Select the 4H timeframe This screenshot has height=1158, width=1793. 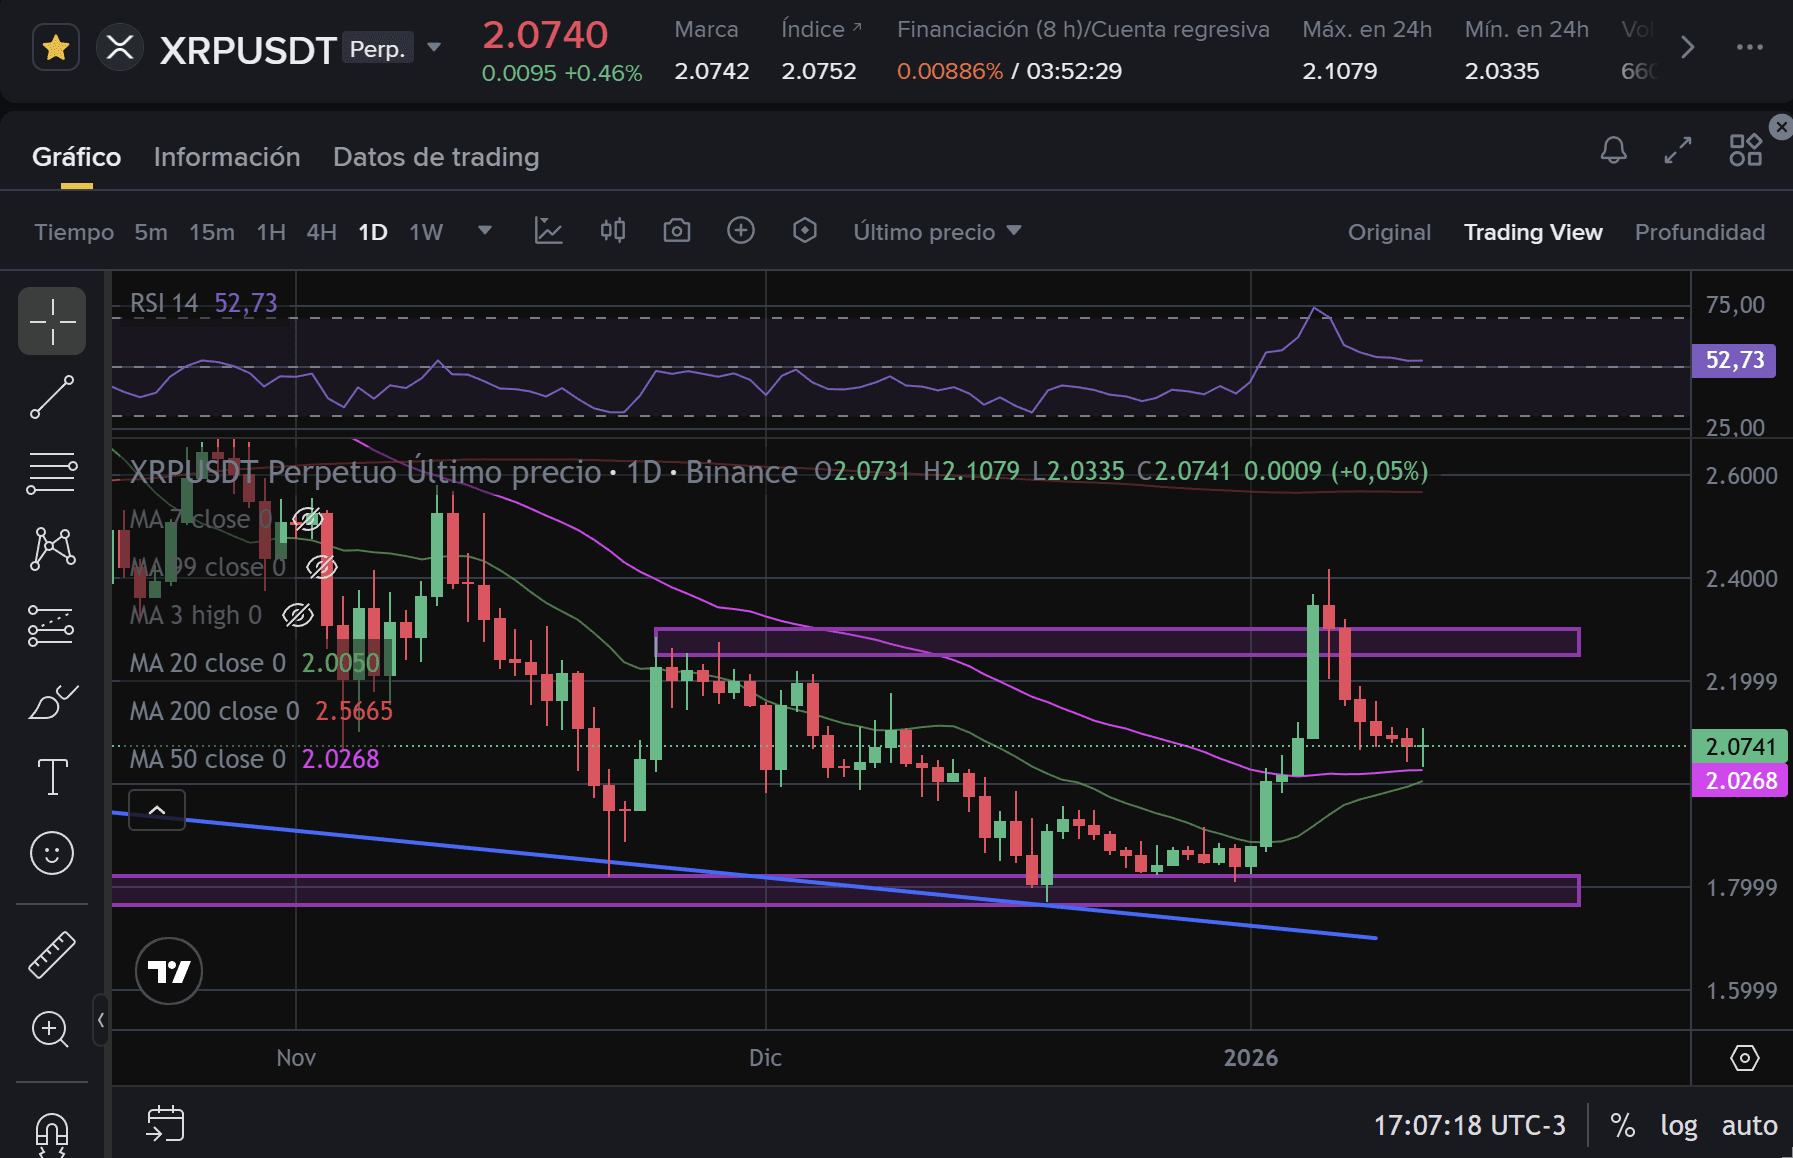point(321,232)
